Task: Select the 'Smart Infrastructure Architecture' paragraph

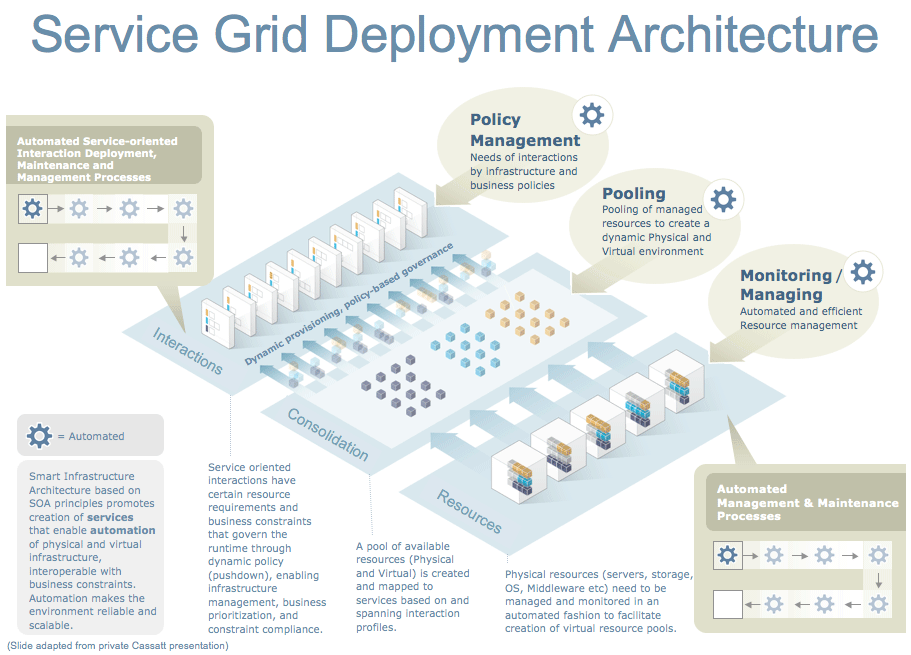Action: (92, 550)
